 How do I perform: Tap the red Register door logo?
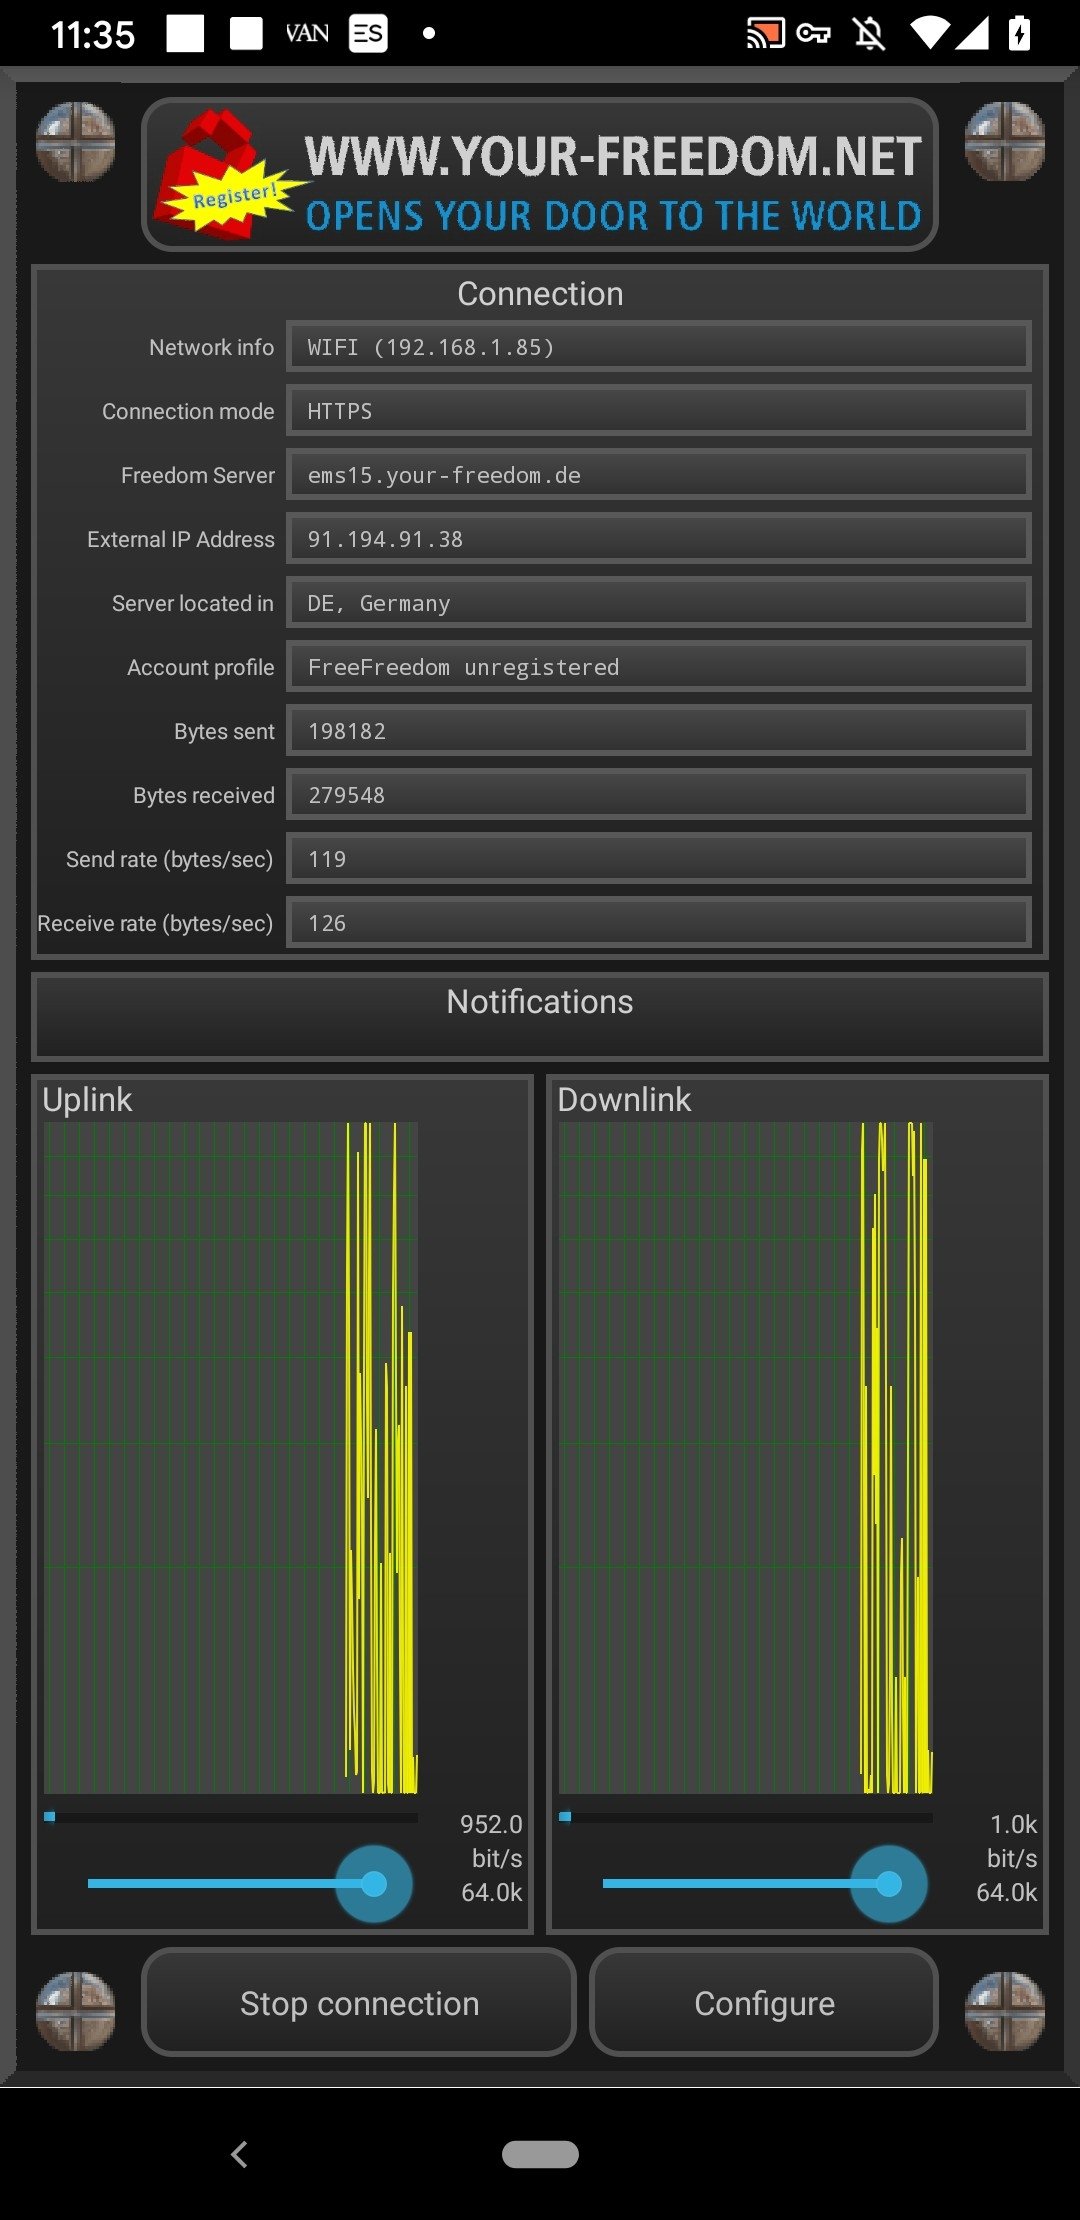click(x=225, y=175)
